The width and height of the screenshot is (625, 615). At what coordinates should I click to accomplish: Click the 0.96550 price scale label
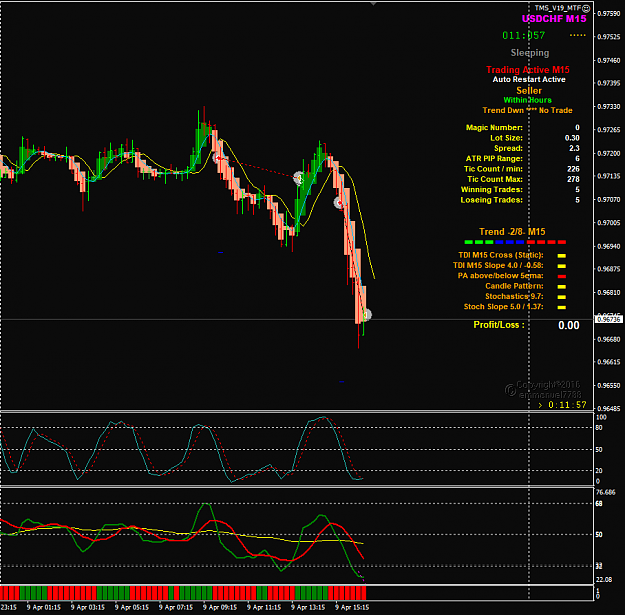(x=609, y=386)
